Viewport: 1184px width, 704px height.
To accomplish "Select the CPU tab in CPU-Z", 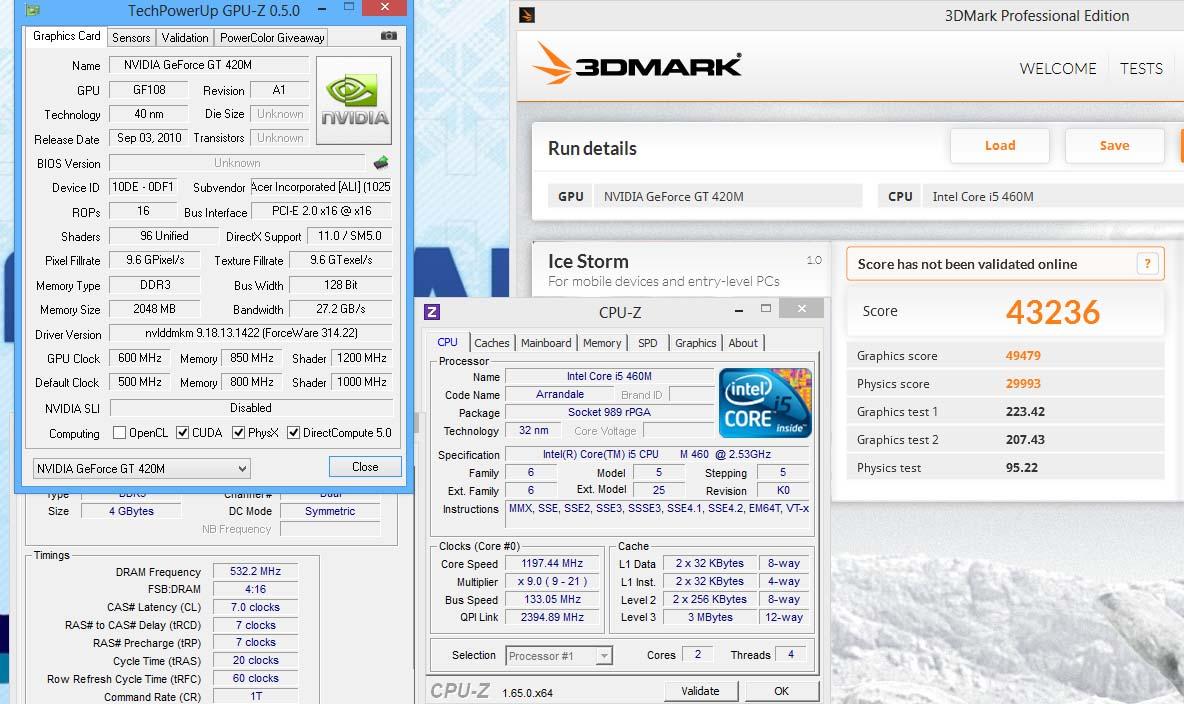I will 447,342.
